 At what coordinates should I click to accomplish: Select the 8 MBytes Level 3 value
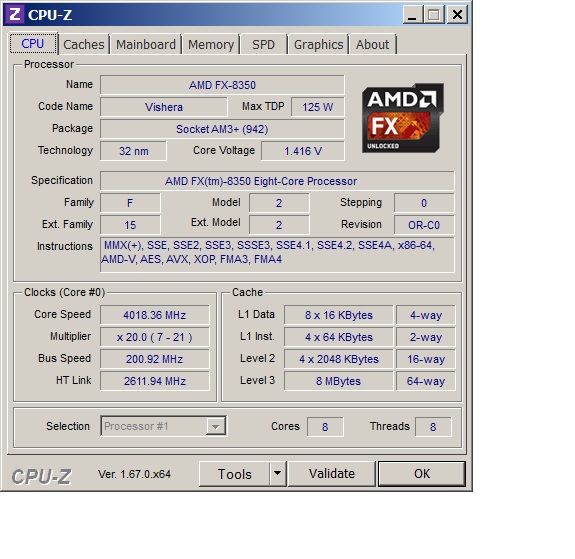coord(338,381)
